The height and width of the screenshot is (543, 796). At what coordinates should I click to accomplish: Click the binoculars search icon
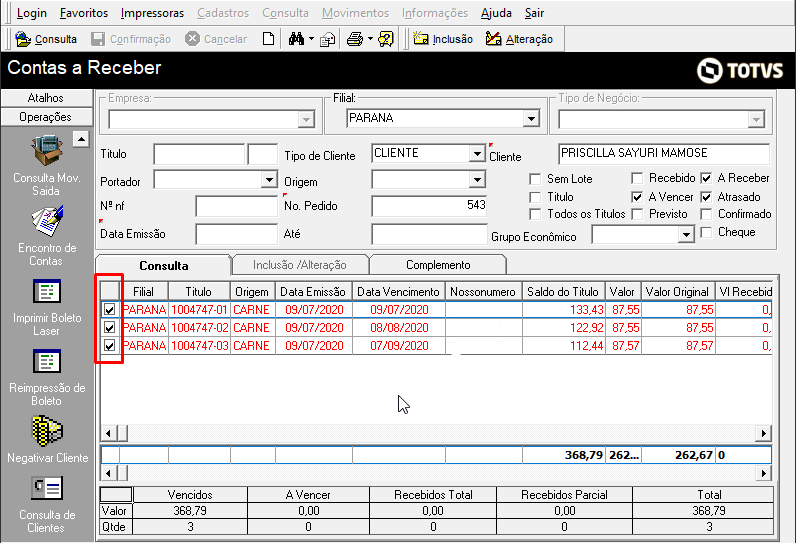coord(296,39)
